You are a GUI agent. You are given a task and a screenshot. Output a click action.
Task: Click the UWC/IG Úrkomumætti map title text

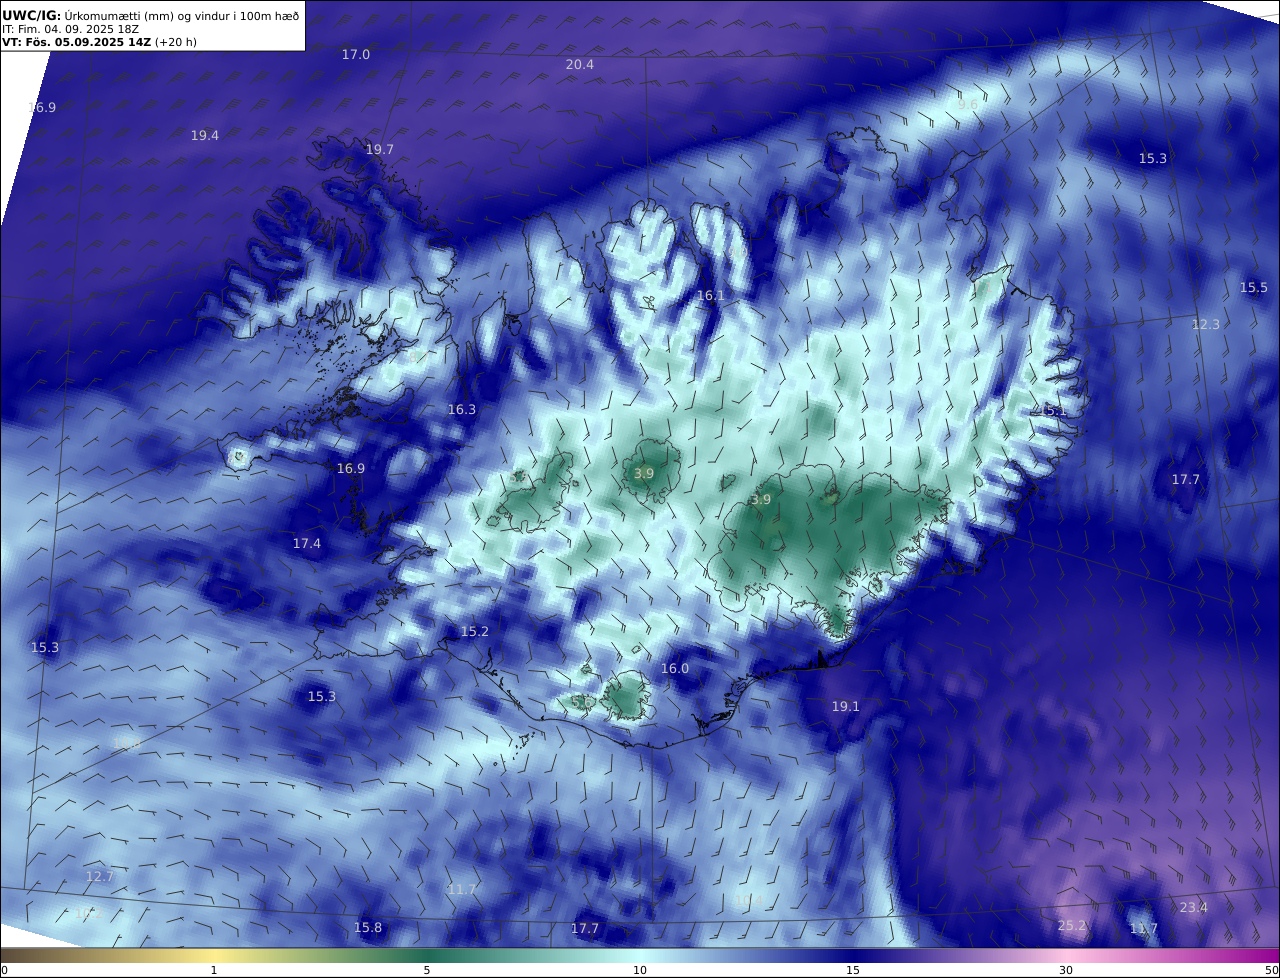[x=150, y=14]
